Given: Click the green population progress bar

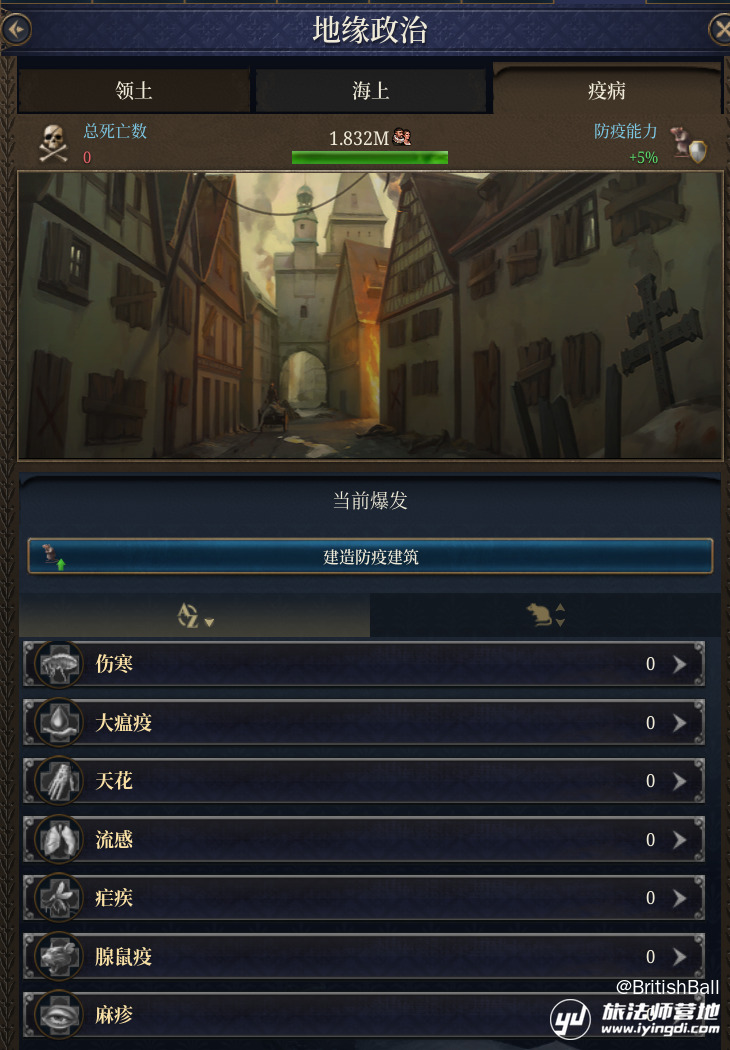Looking at the screenshot, I should 370,158.
